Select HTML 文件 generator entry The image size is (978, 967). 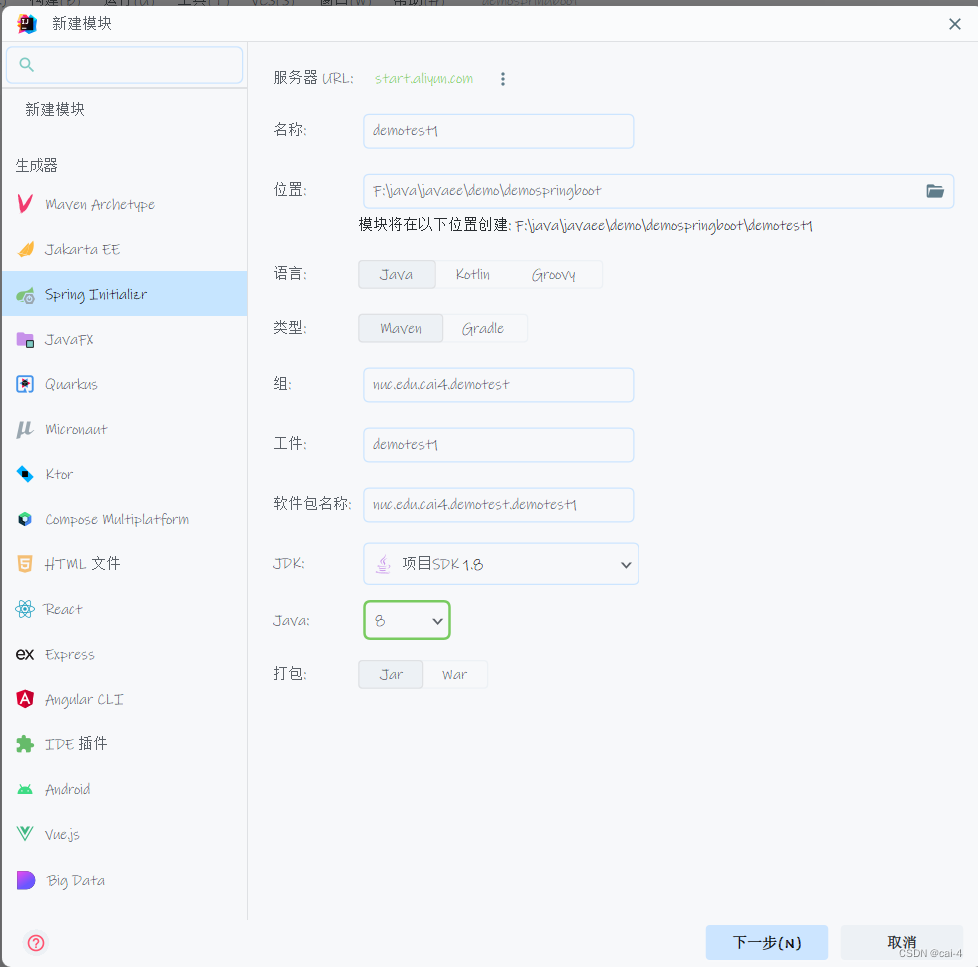[125, 564]
